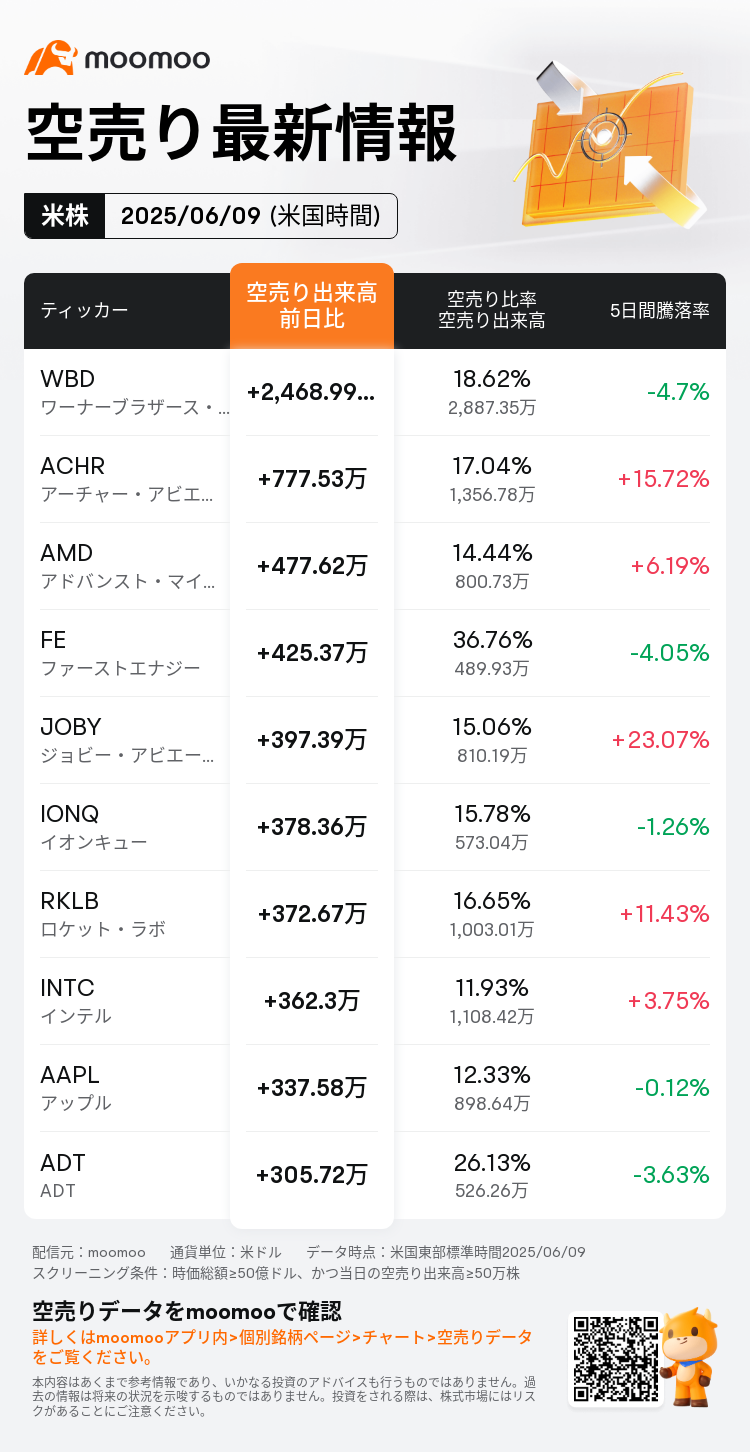
Task: Select the IONQ ticker
Action: coord(70,814)
